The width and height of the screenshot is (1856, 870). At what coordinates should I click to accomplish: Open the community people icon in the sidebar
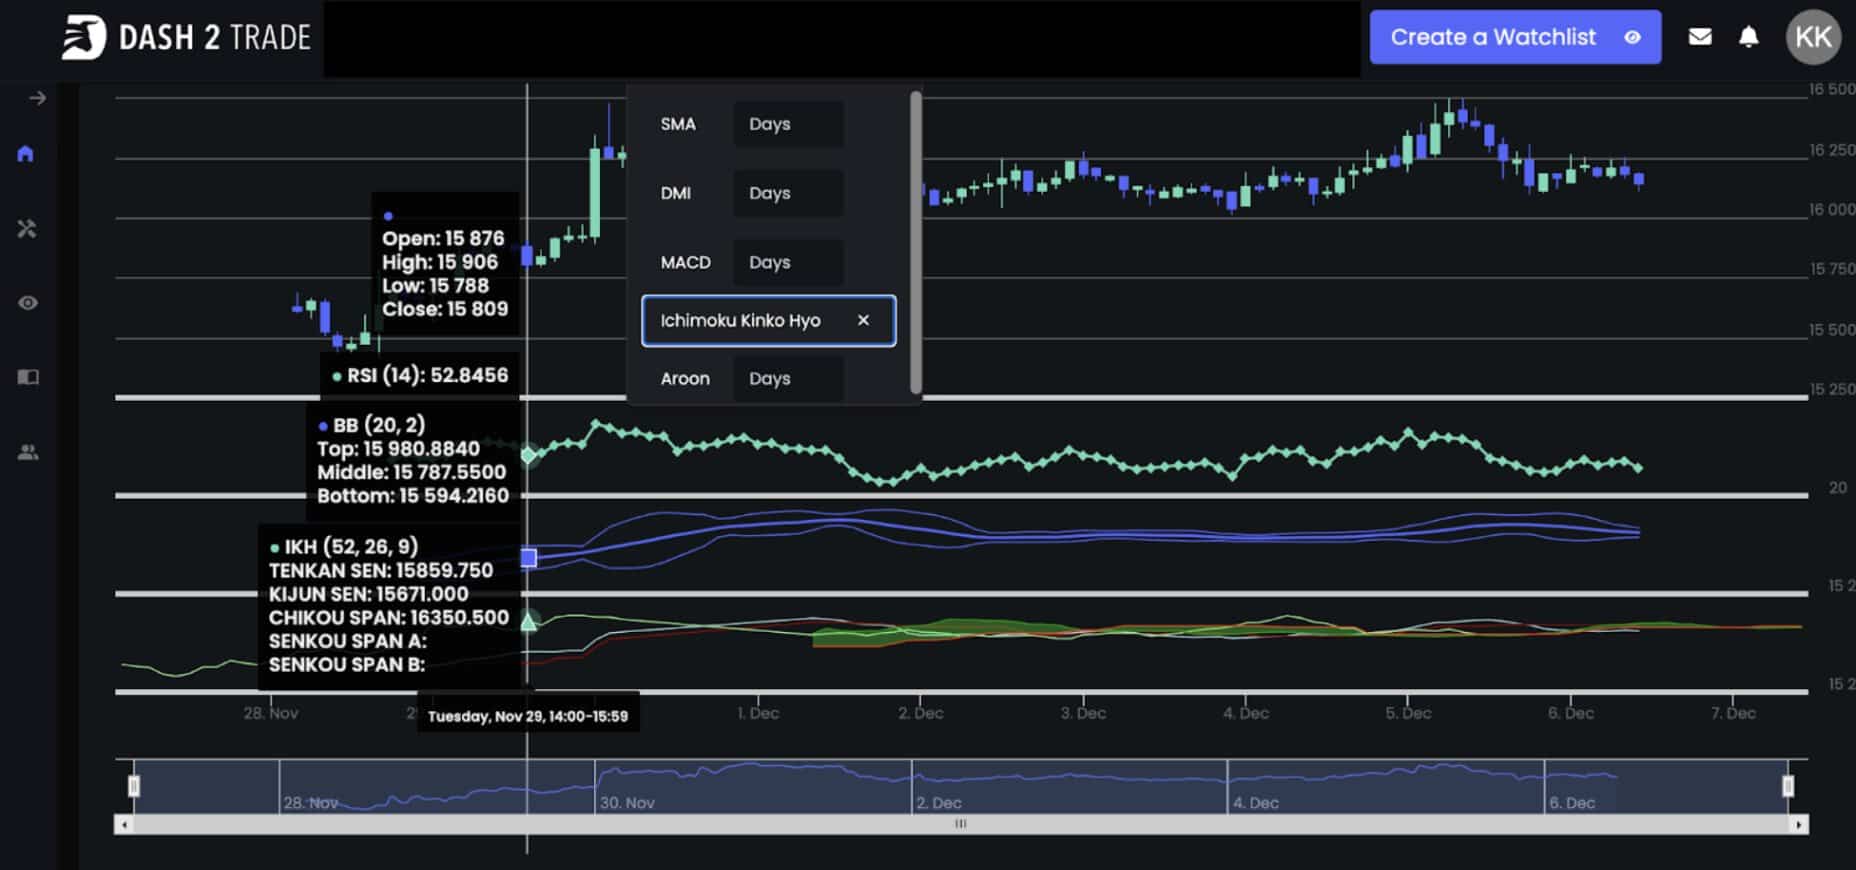[28, 452]
